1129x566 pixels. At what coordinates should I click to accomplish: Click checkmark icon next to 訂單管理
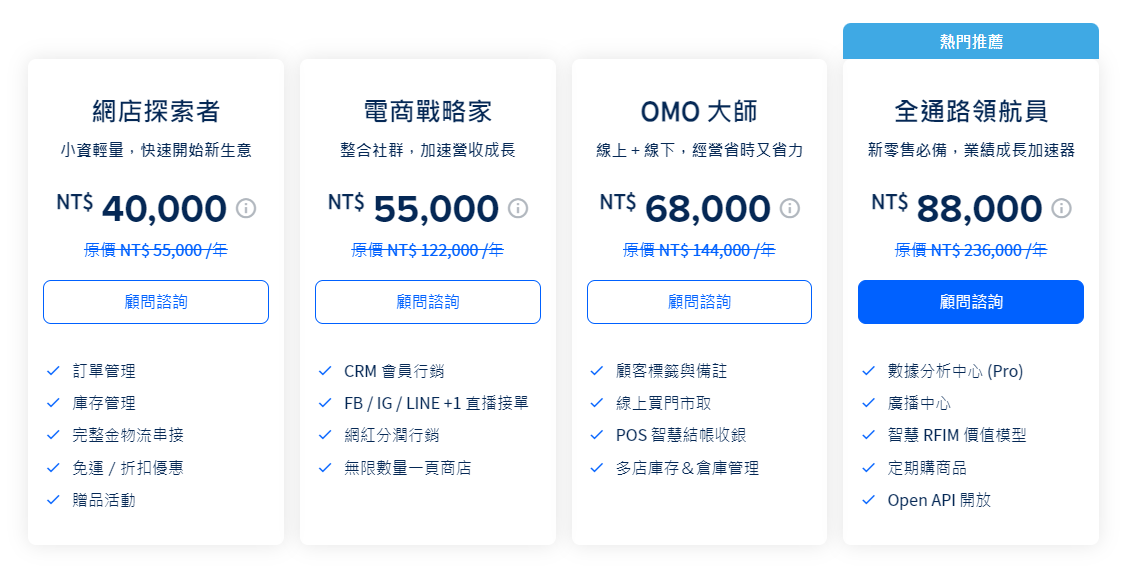click(53, 371)
